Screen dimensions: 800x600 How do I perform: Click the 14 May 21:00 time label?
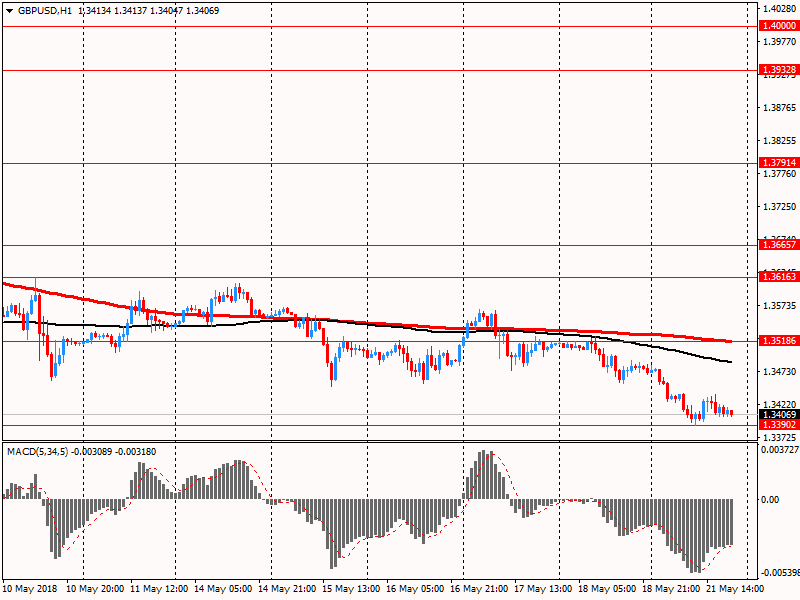point(287,589)
